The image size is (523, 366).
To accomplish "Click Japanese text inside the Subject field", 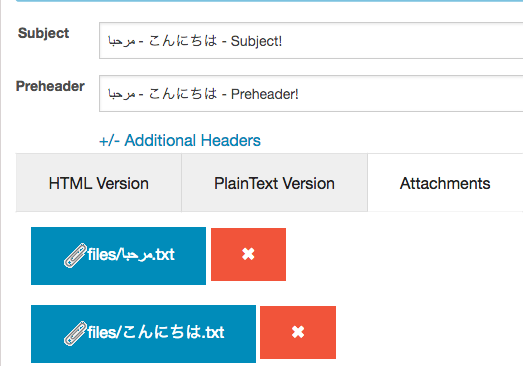I will tap(183, 41).
